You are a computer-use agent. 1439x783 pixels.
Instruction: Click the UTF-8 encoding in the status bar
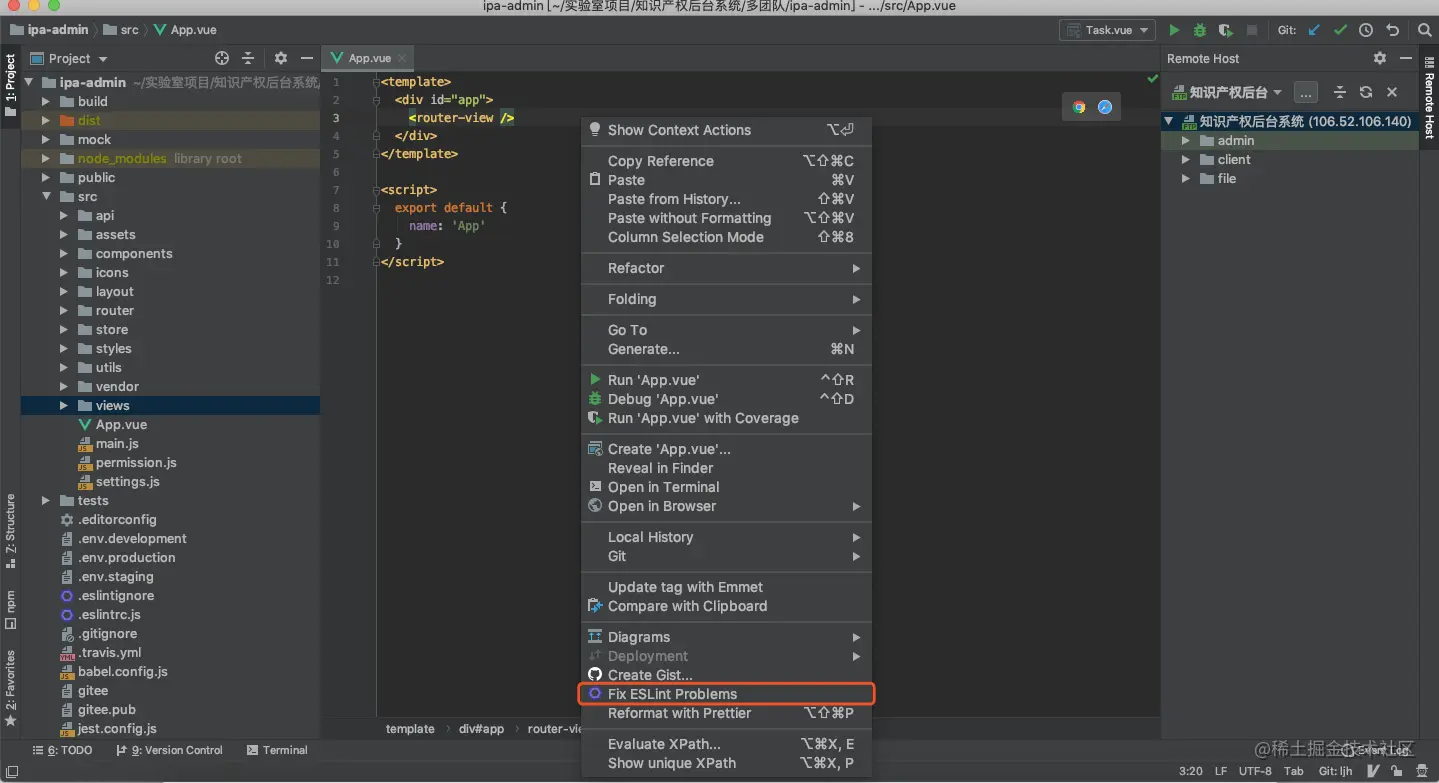[x=1255, y=771]
